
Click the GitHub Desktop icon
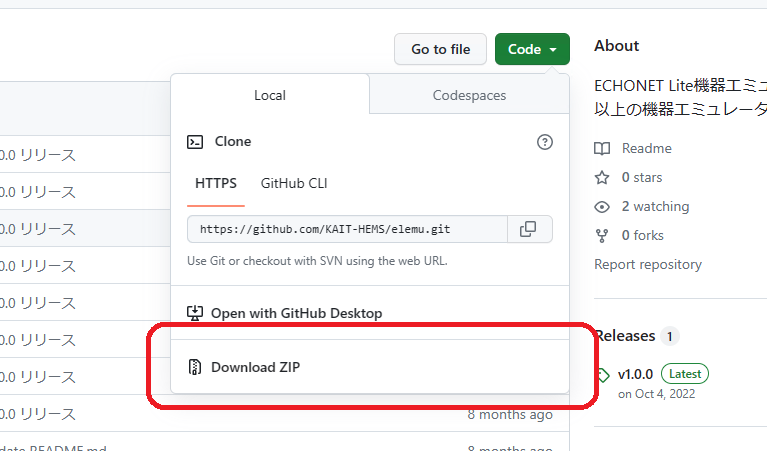196,313
